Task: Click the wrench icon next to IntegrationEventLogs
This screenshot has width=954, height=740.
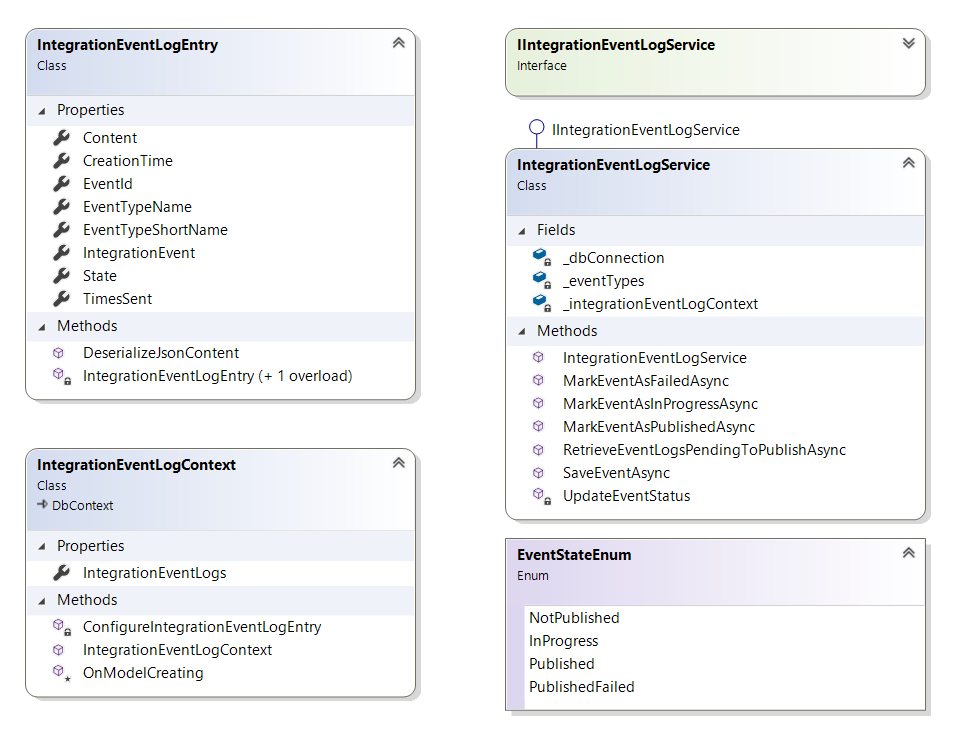Action: [61, 573]
